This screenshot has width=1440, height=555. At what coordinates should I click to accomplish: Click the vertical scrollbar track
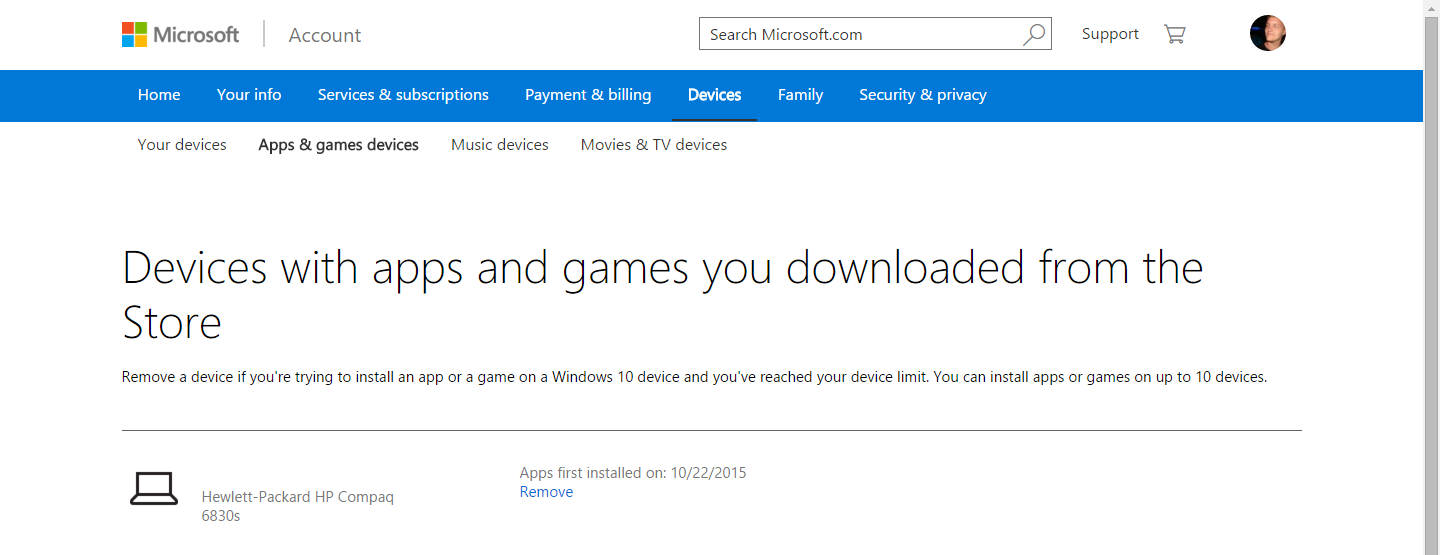pyautogui.click(x=1431, y=278)
